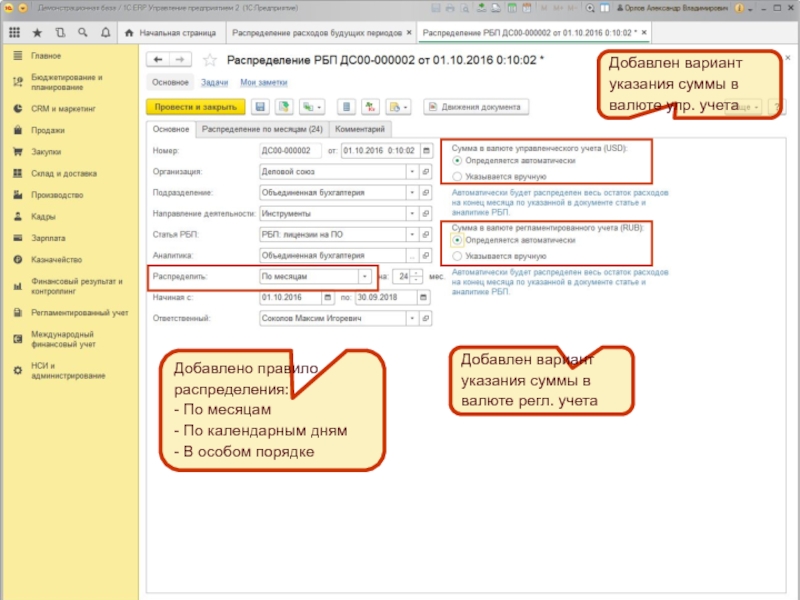
Task: Add document to favorites with star outline
Action: (210, 60)
